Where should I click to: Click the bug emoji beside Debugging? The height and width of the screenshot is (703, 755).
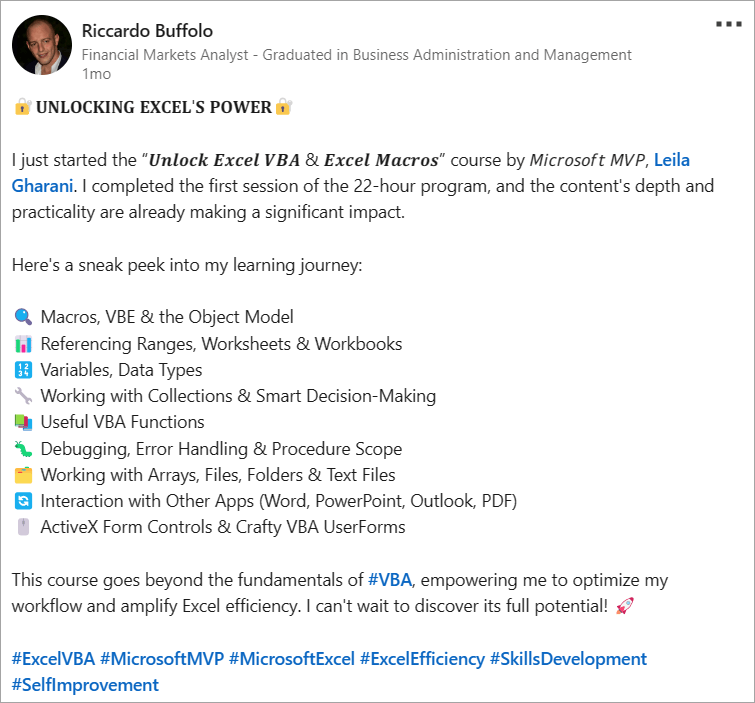pyautogui.click(x=23, y=449)
